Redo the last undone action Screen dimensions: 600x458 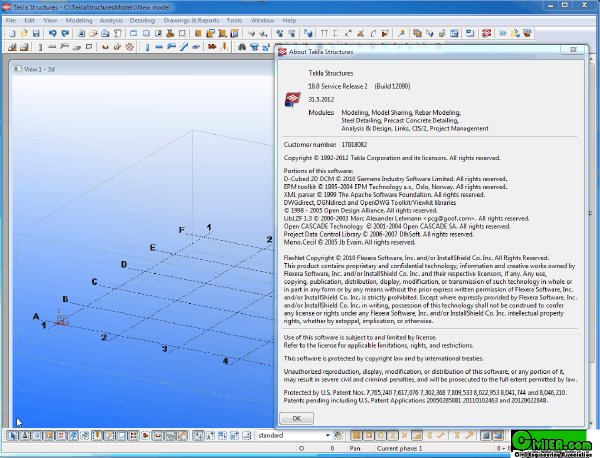65,34
